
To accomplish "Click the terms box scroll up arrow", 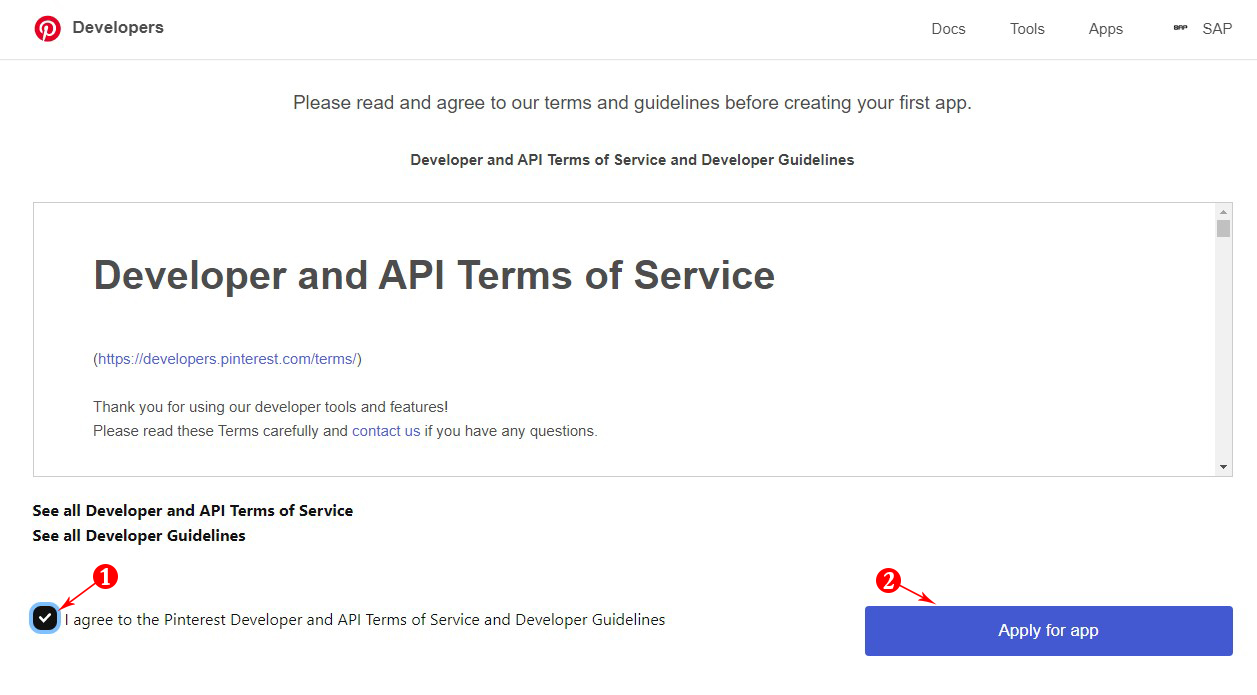I will pos(1223,212).
